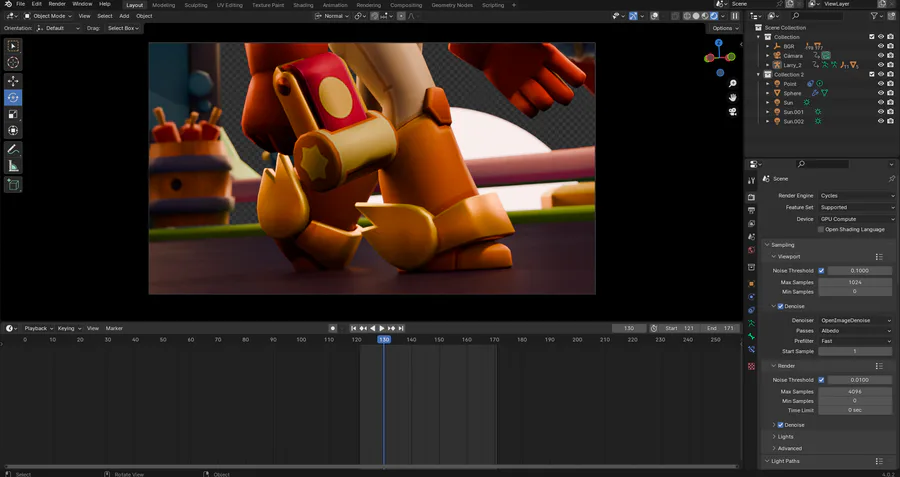
Task: Enable Open Shading Language checkbox
Action: click(x=821, y=230)
